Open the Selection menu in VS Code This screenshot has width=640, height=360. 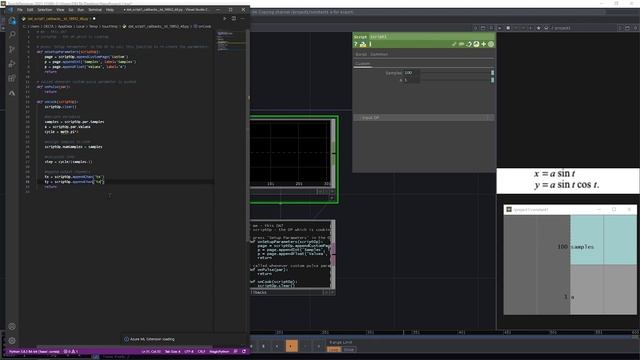click(45, 9)
